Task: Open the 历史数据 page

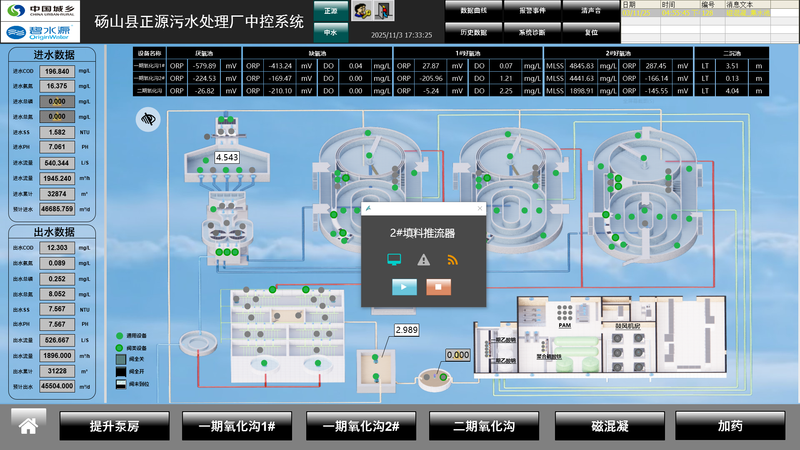Action: click(473, 32)
